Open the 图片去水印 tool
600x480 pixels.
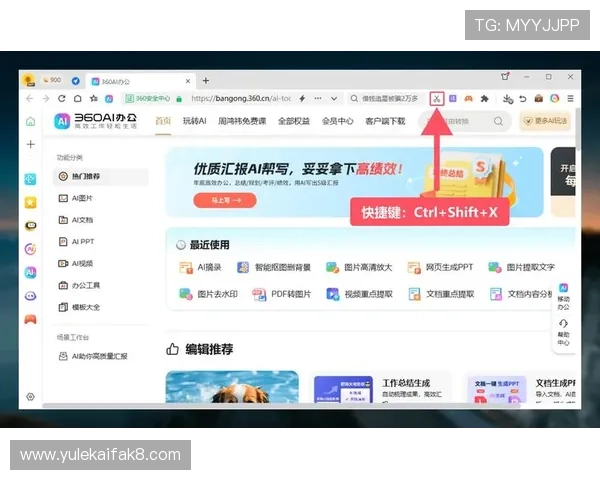(x=209, y=294)
